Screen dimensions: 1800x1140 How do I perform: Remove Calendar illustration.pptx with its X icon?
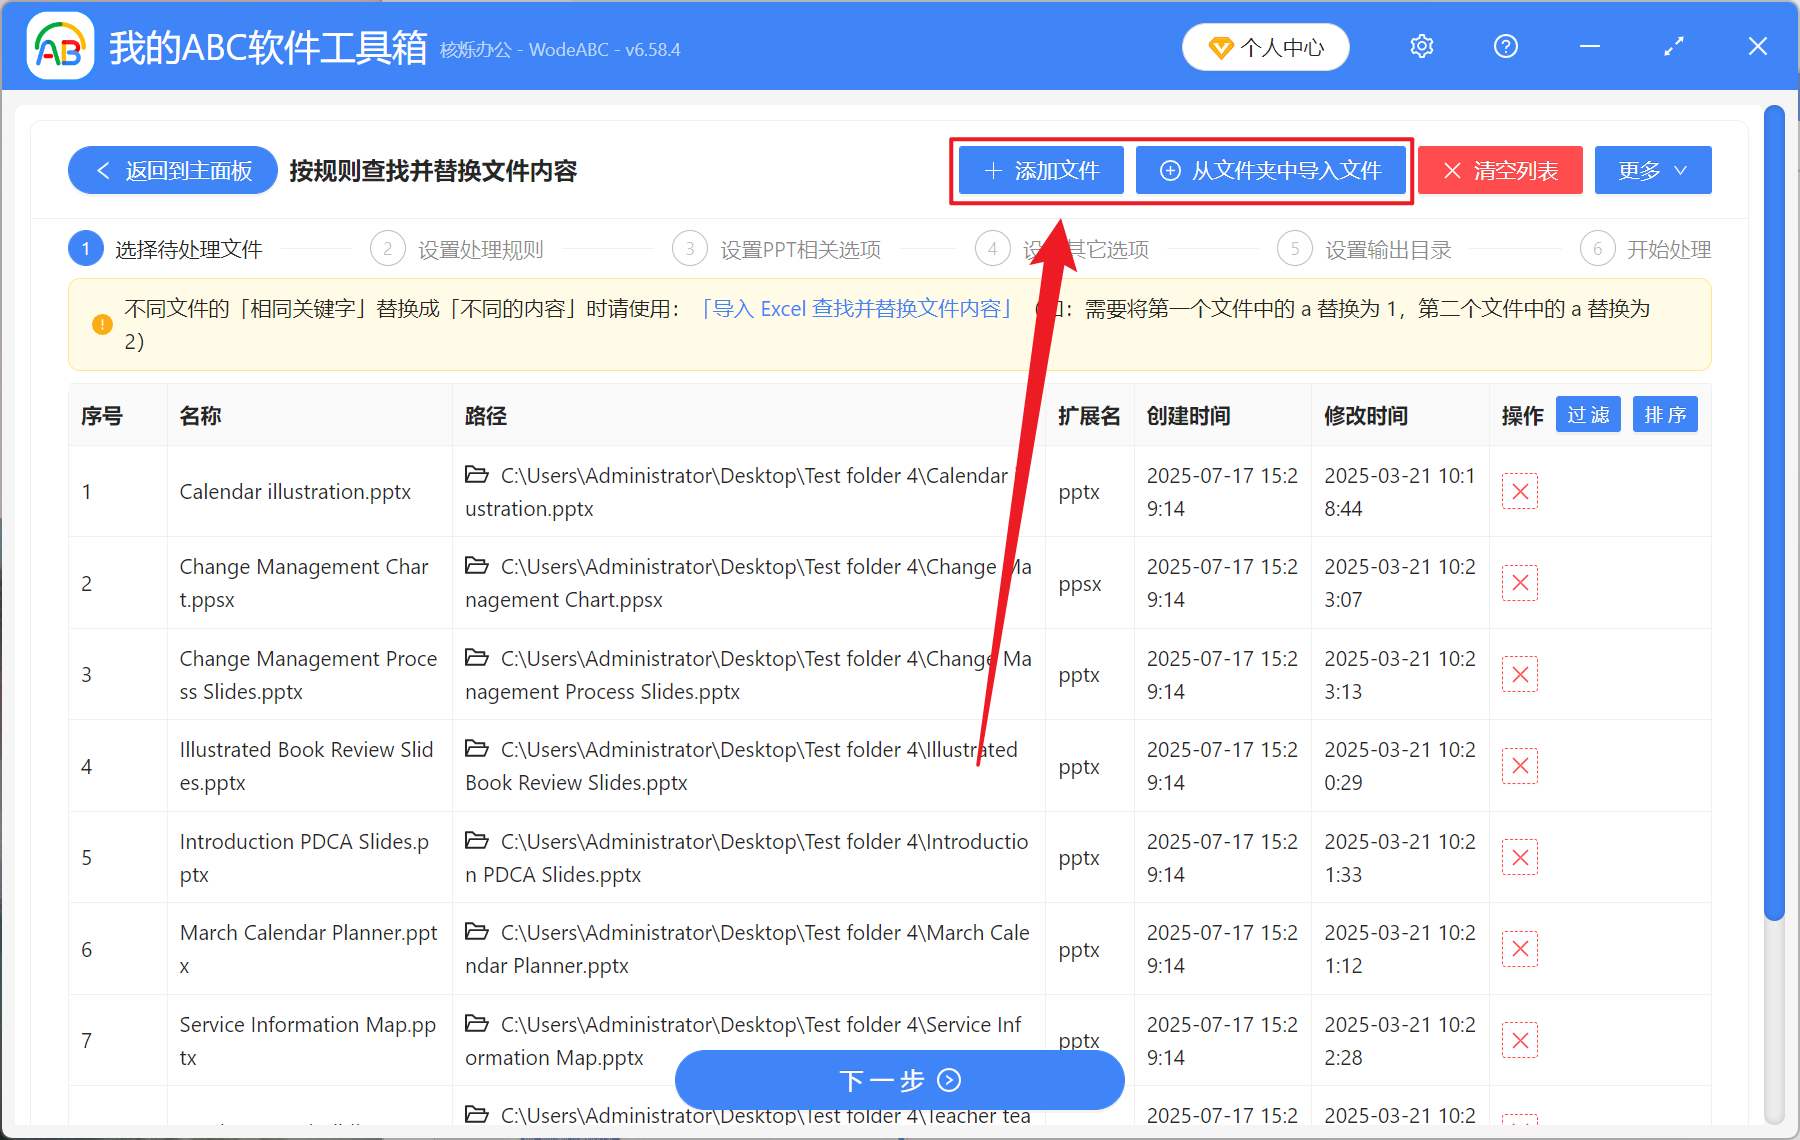[1519, 491]
